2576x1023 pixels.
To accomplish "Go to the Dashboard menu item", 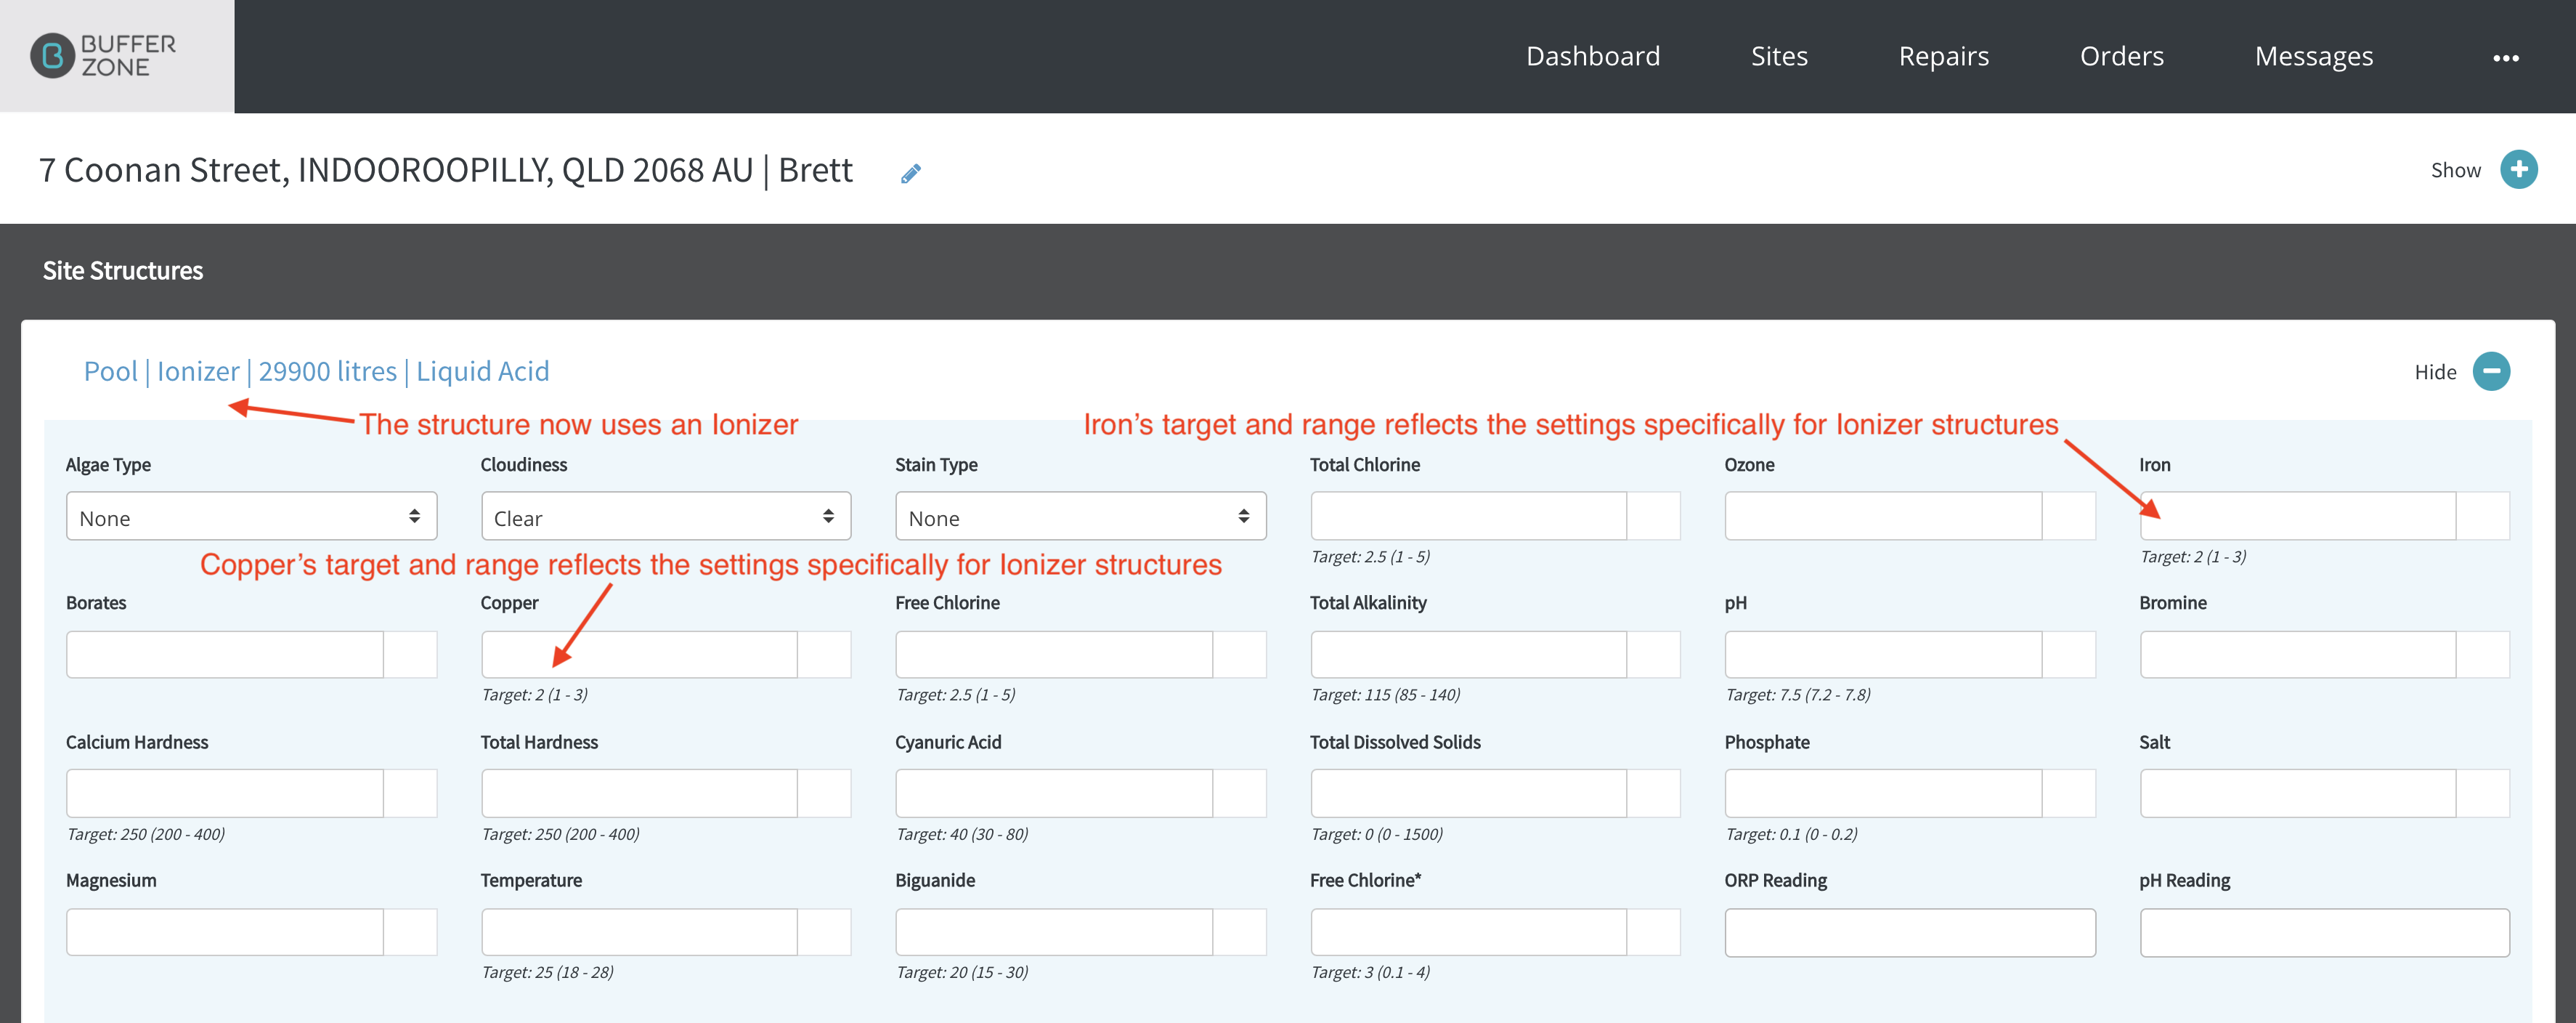I will pyautogui.click(x=1593, y=56).
